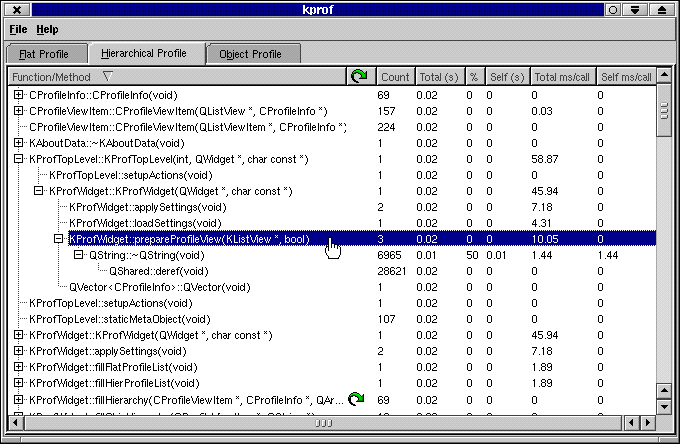
Task: Expand top-level KProfWidget::applySettings(void) row
Action: click(x=18, y=351)
